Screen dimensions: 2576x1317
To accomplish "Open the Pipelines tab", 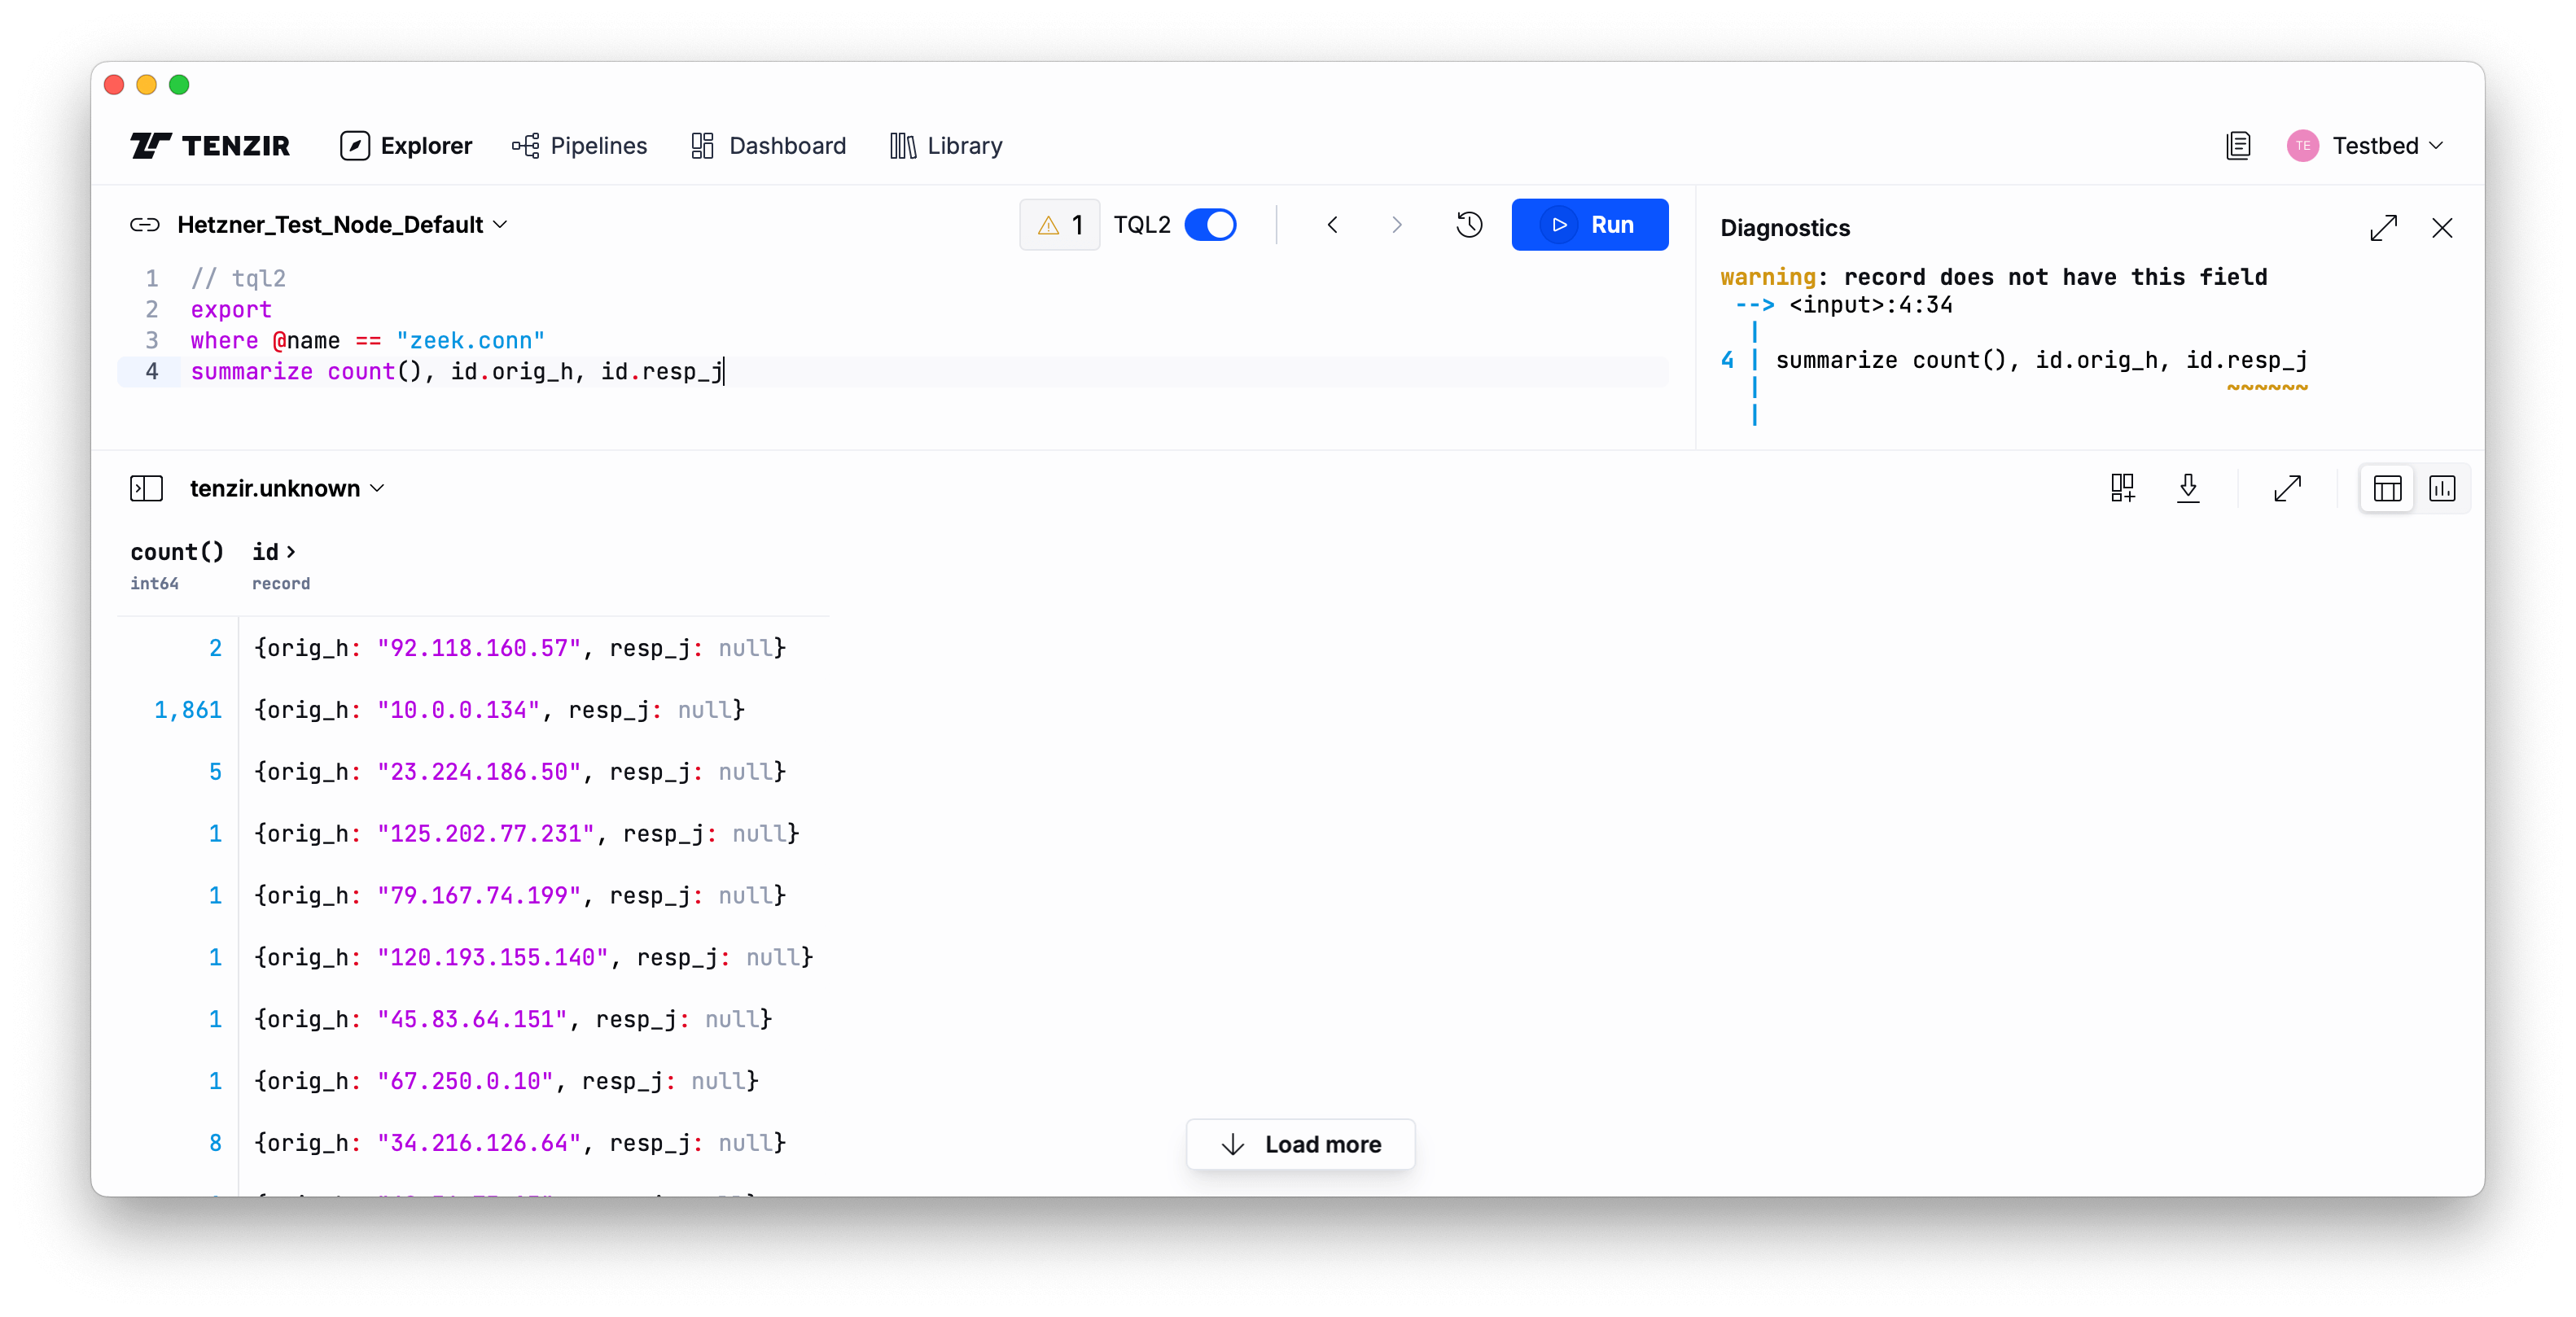I will pos(580,146).
